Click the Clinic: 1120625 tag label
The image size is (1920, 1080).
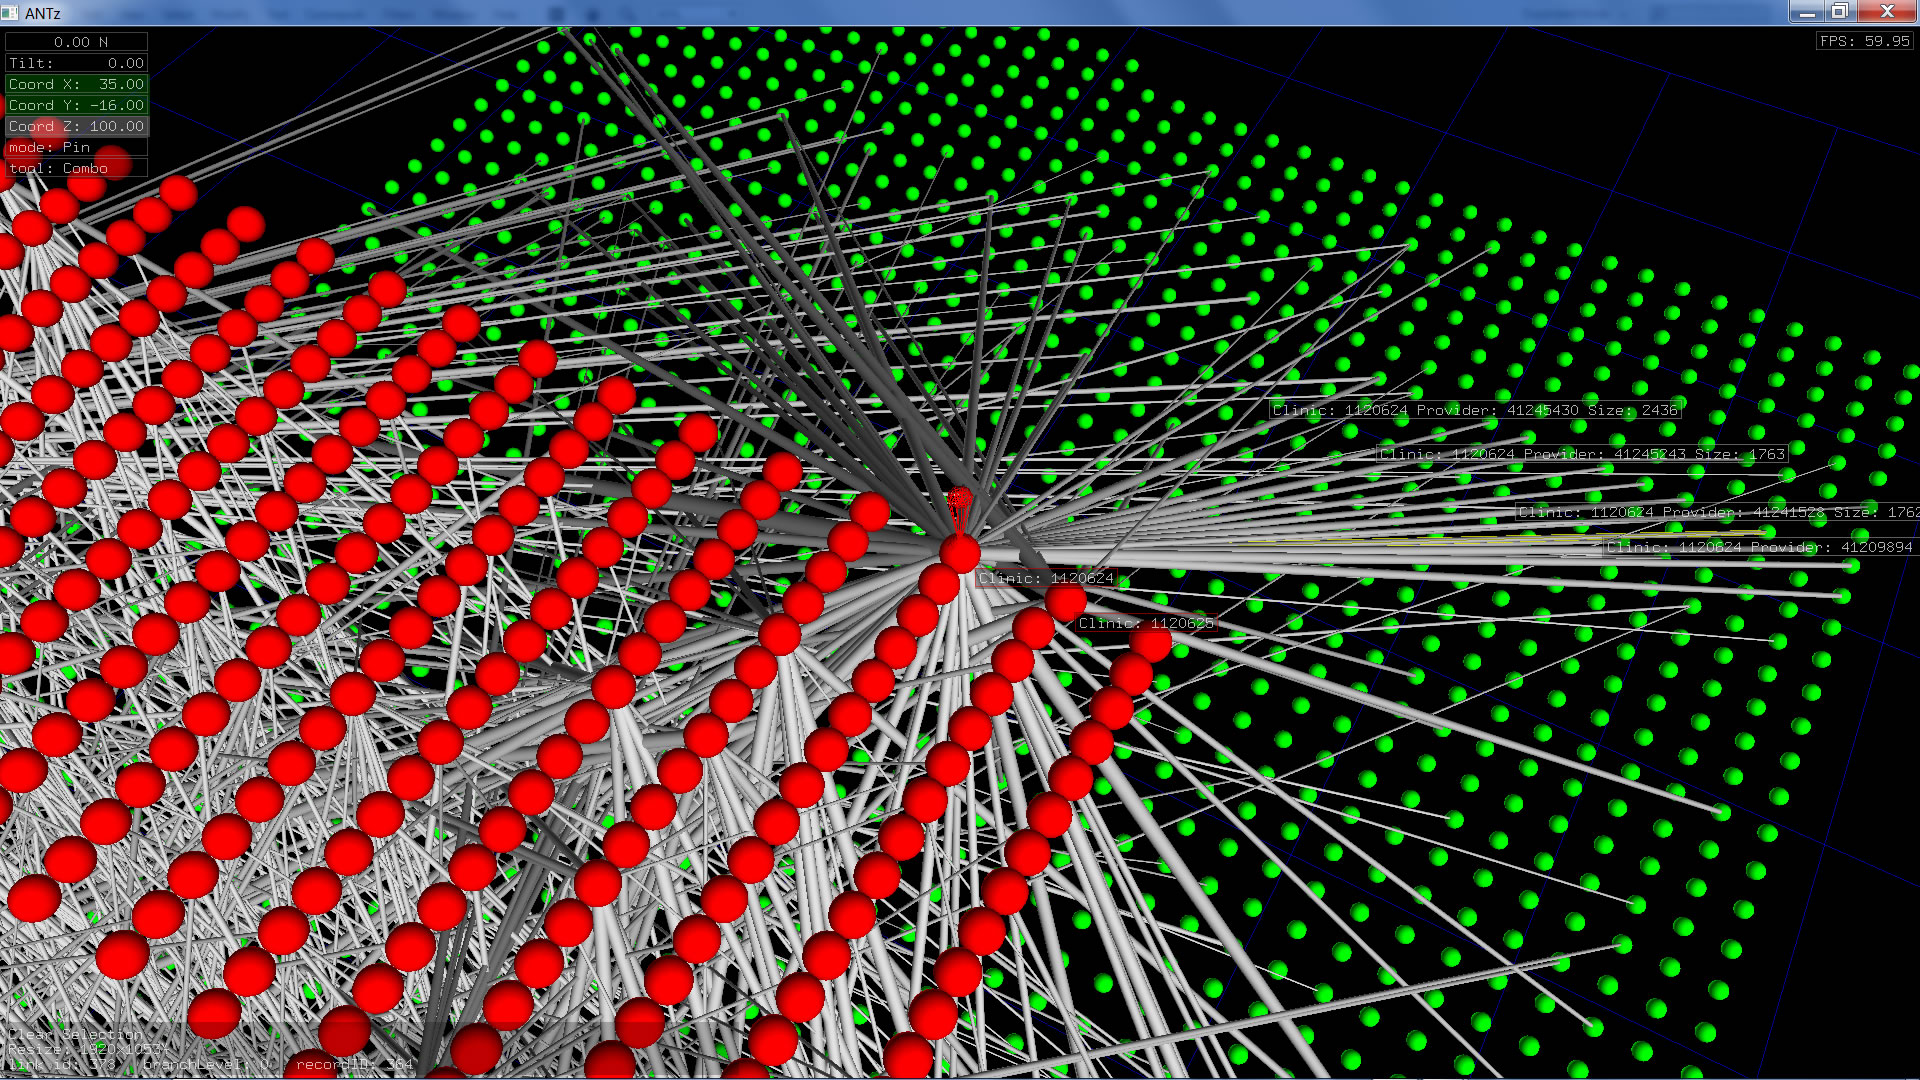[1146, 623]
